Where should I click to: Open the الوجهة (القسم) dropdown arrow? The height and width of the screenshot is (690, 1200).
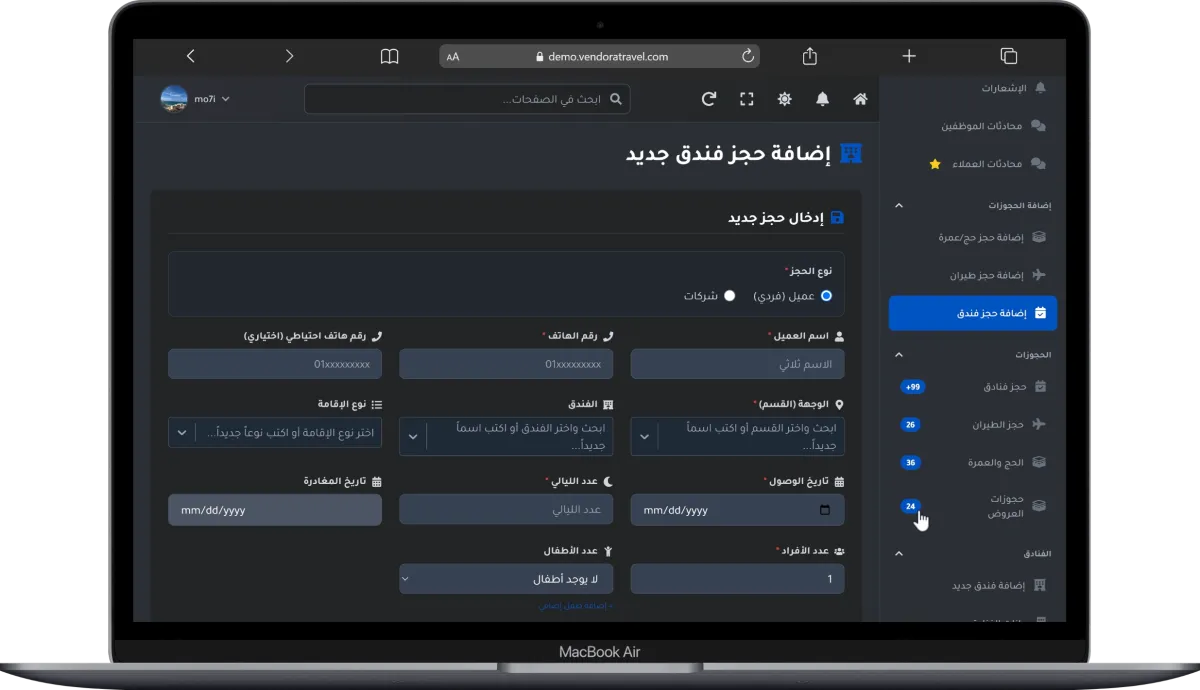pyautogui.click(x=644, y=437)
